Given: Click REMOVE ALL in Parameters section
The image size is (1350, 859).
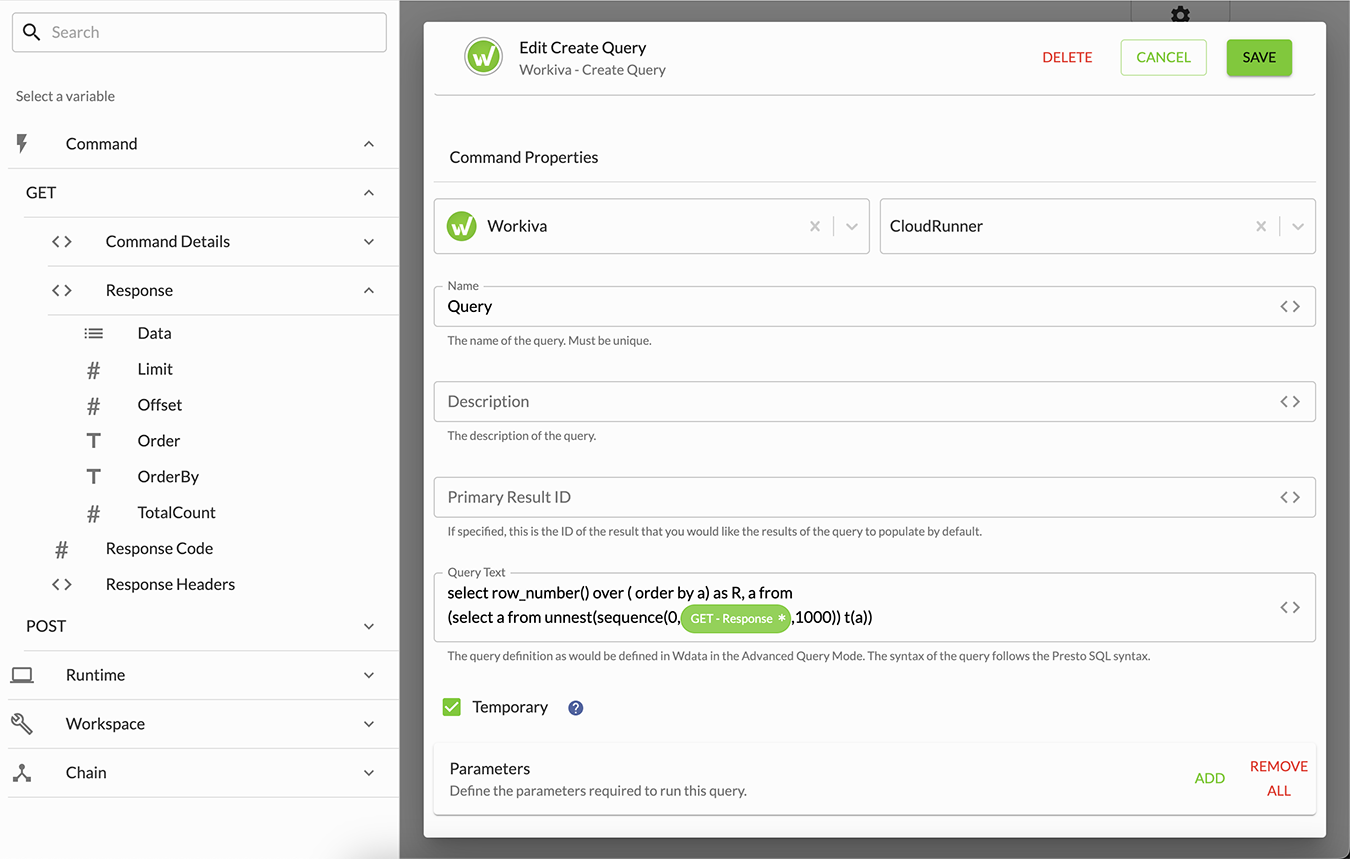Looking at the screenshot, I should click(x=1279, y=779).
